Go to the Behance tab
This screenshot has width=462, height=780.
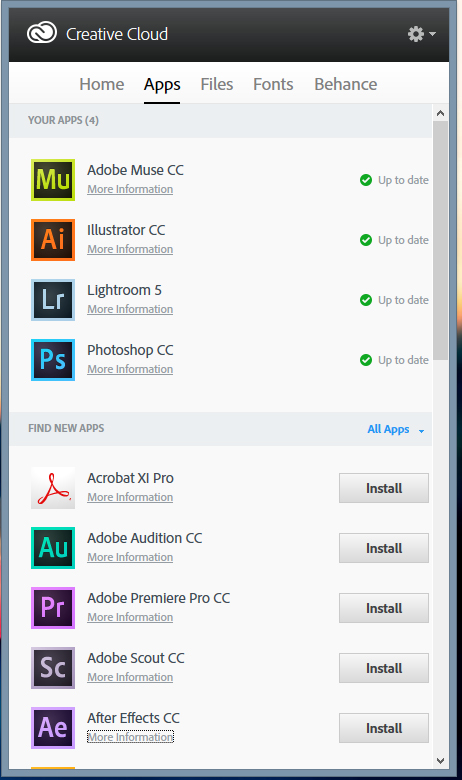346,84
